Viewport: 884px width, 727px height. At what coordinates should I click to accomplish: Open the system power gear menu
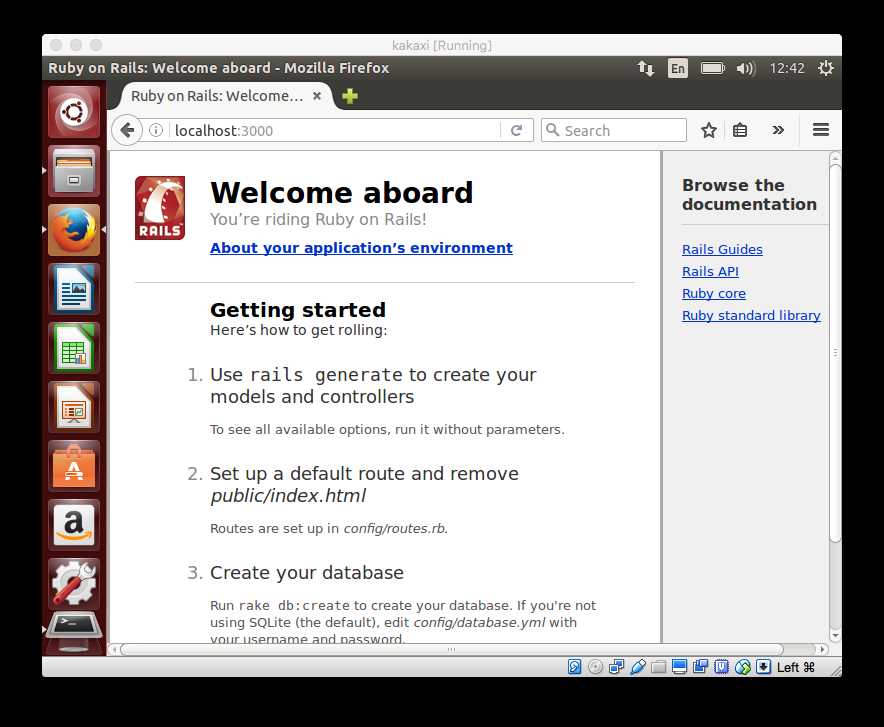(825, 69)
